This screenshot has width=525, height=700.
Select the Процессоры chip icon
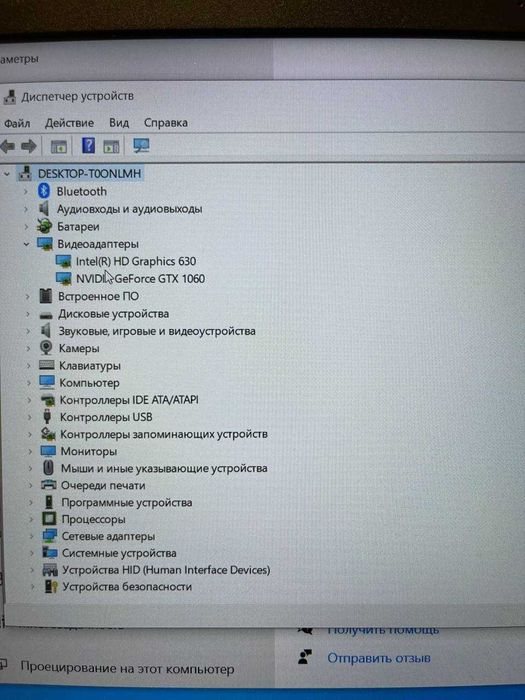click(x=49, y=519)
